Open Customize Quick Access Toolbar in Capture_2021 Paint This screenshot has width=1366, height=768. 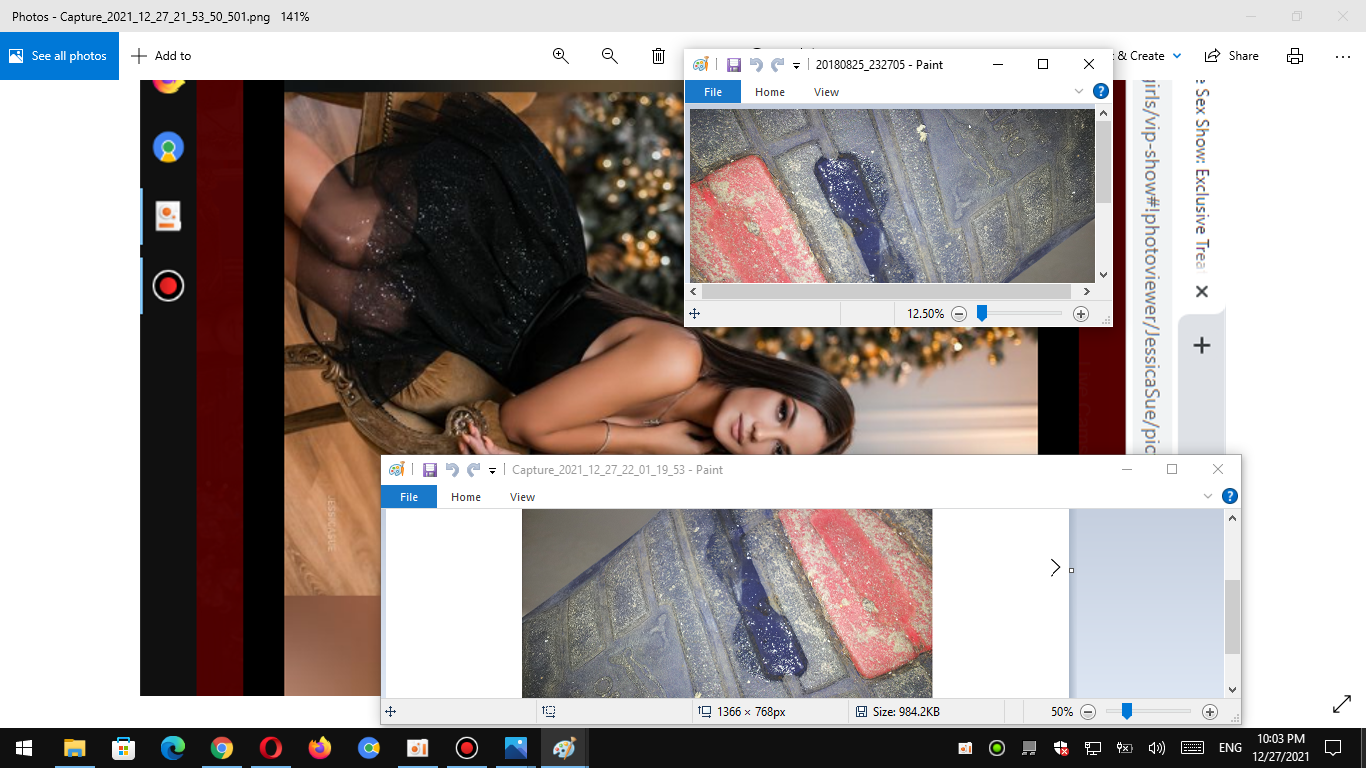pyautogui.click(x=493, y=471)
